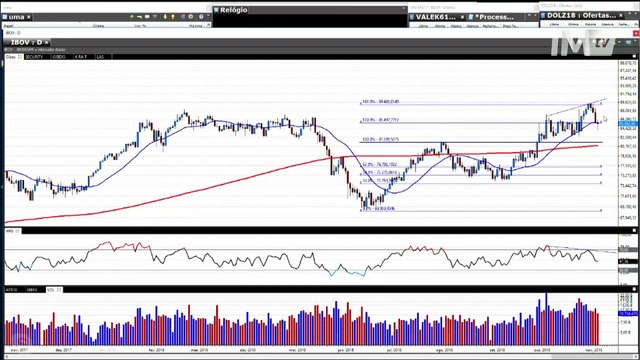Click the out. 2018 date label on the time axis
This screenshot has height=360, width=640.
(x=542, y=350)
